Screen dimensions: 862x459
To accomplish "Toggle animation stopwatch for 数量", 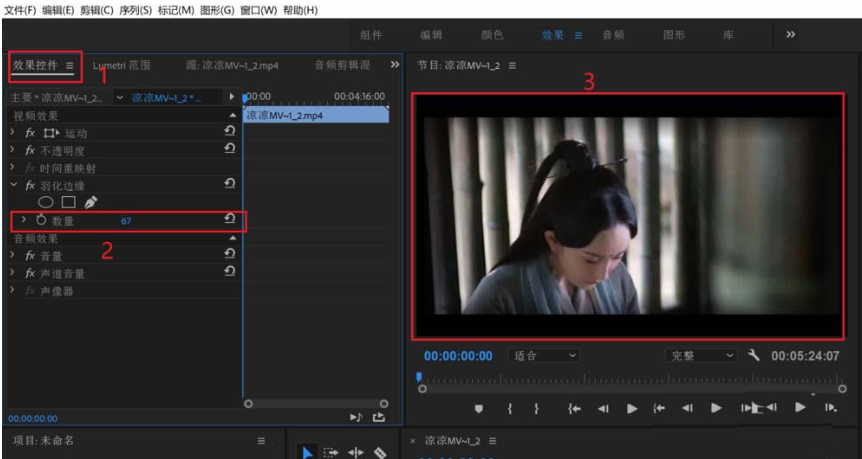I will pos(41,220).
